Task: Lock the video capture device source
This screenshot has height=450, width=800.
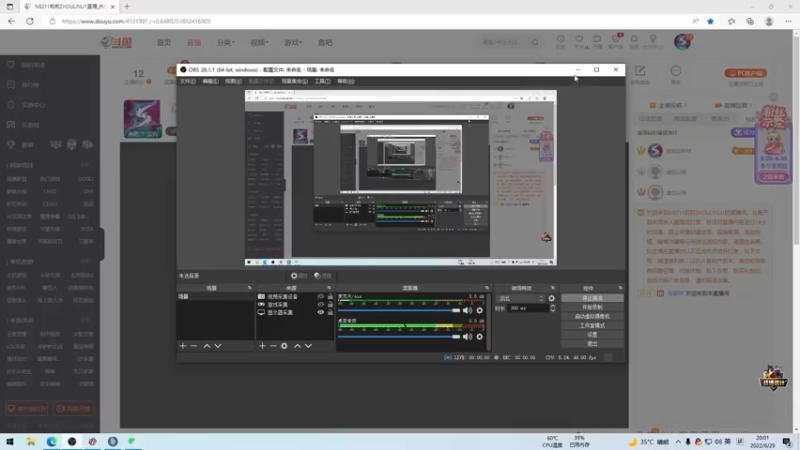Action: tap(330, 296)
